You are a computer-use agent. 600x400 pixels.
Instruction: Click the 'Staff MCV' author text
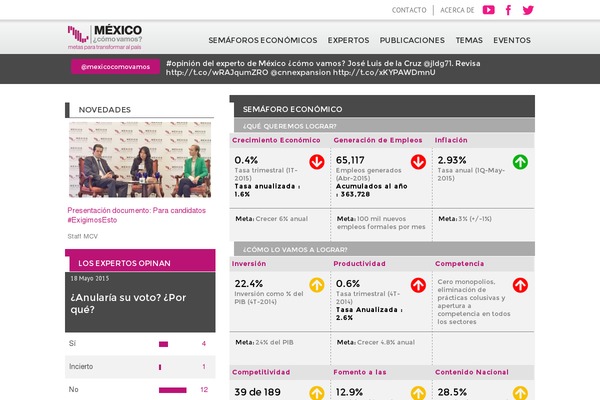tap(82, 237)
